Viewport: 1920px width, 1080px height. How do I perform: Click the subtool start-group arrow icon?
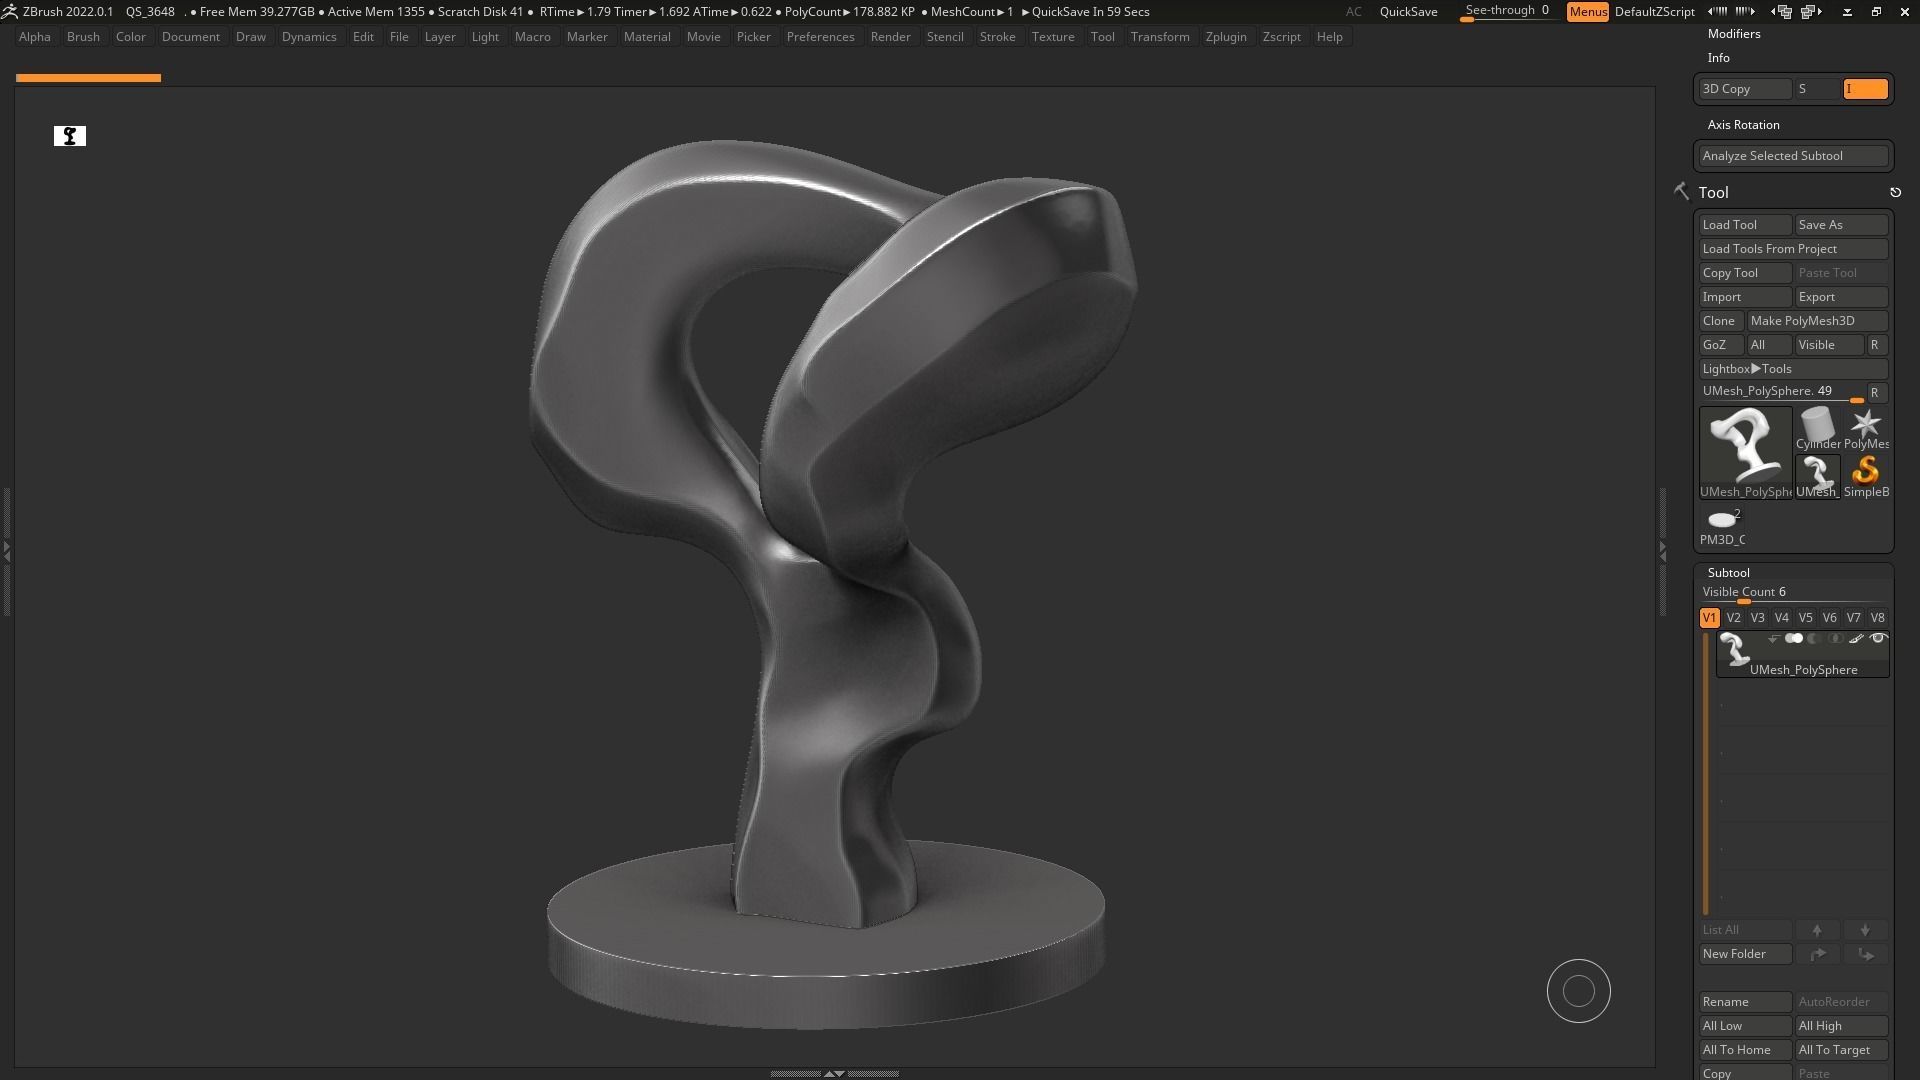[1773, 639]
